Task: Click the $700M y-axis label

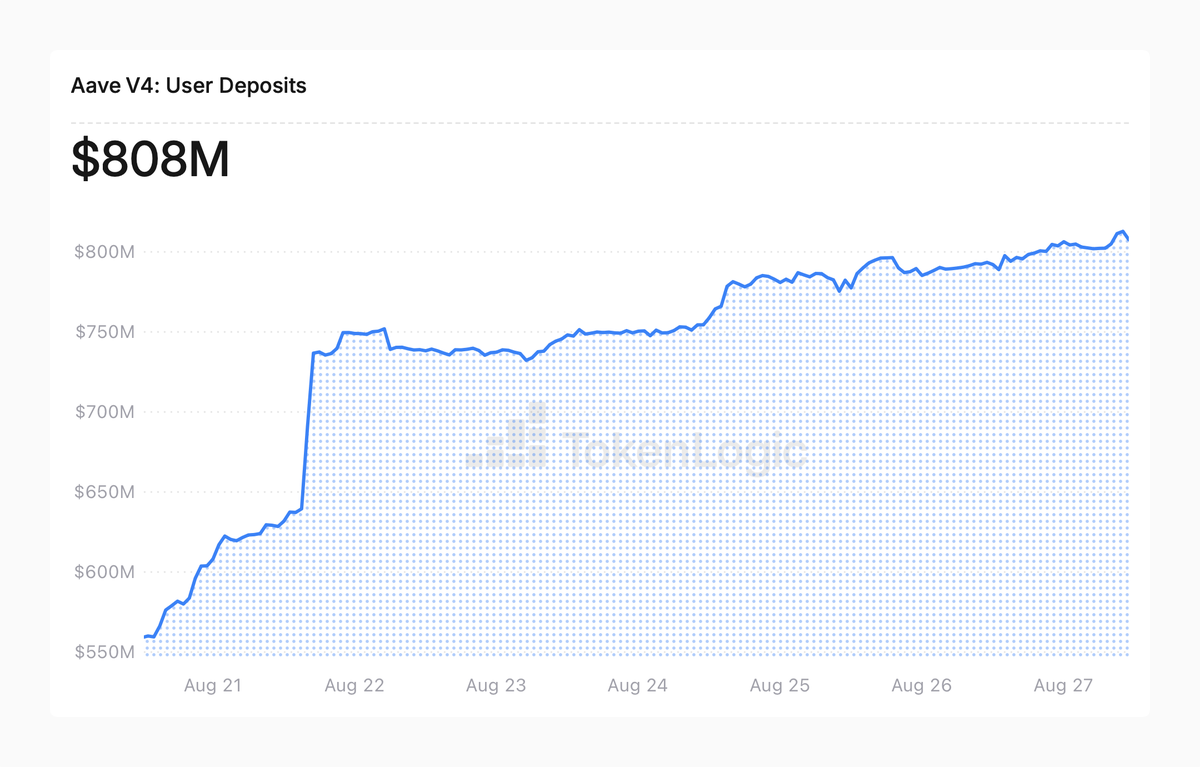Action: (105, 412)
